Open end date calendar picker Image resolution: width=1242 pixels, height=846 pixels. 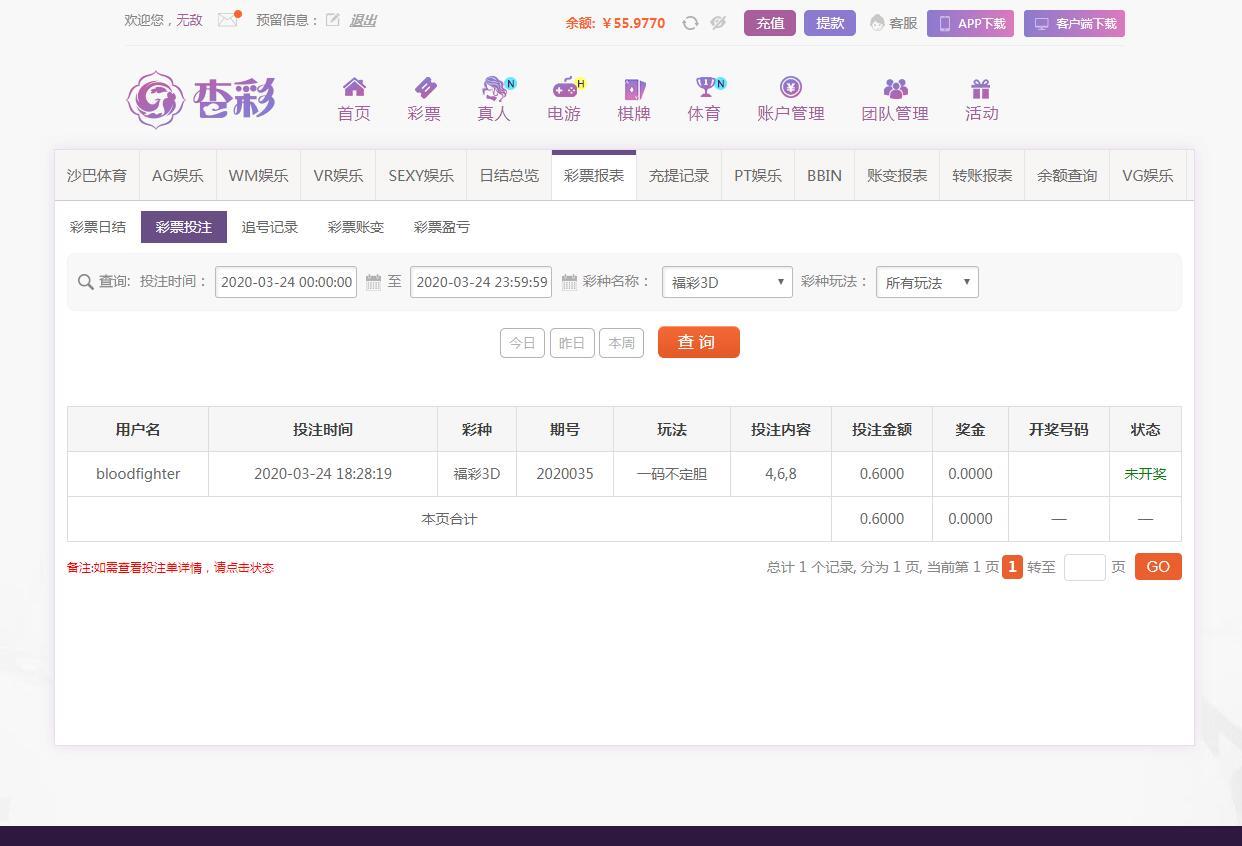point(569,282)
